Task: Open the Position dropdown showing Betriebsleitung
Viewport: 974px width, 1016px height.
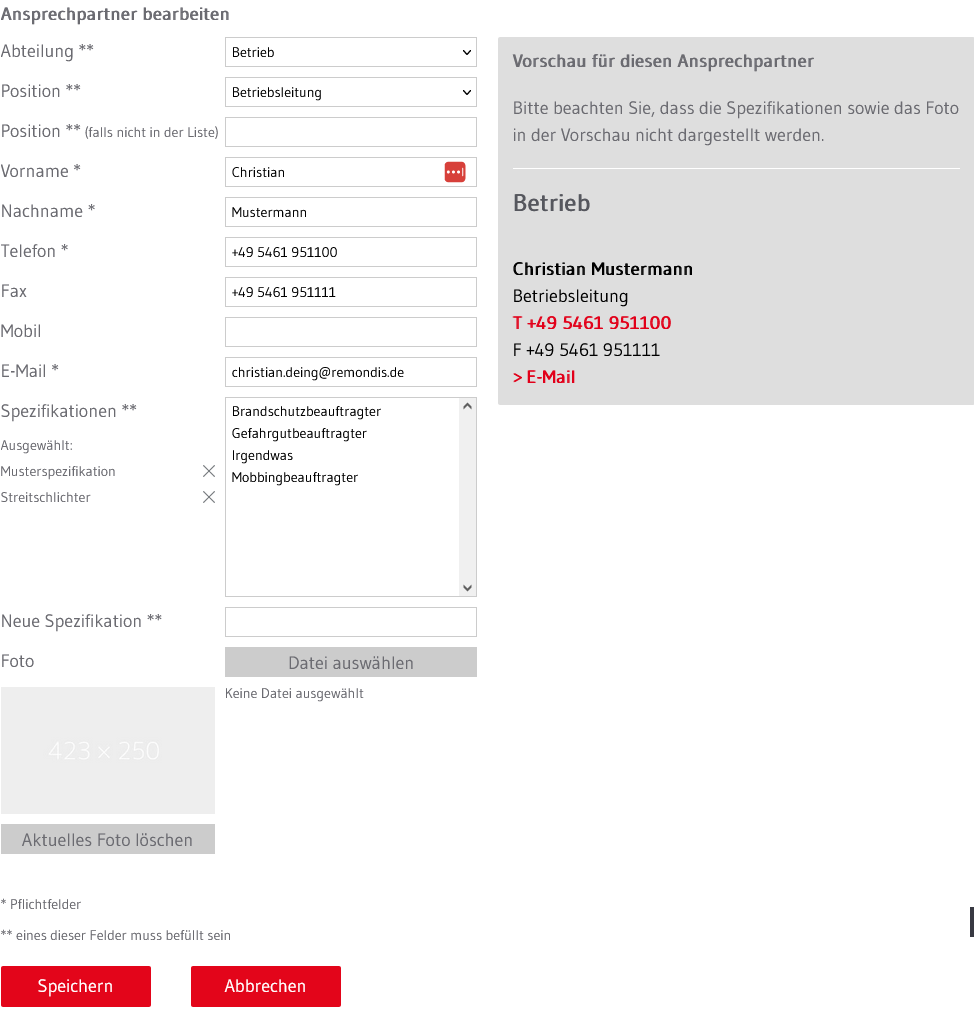Action: tap(351, 93)
